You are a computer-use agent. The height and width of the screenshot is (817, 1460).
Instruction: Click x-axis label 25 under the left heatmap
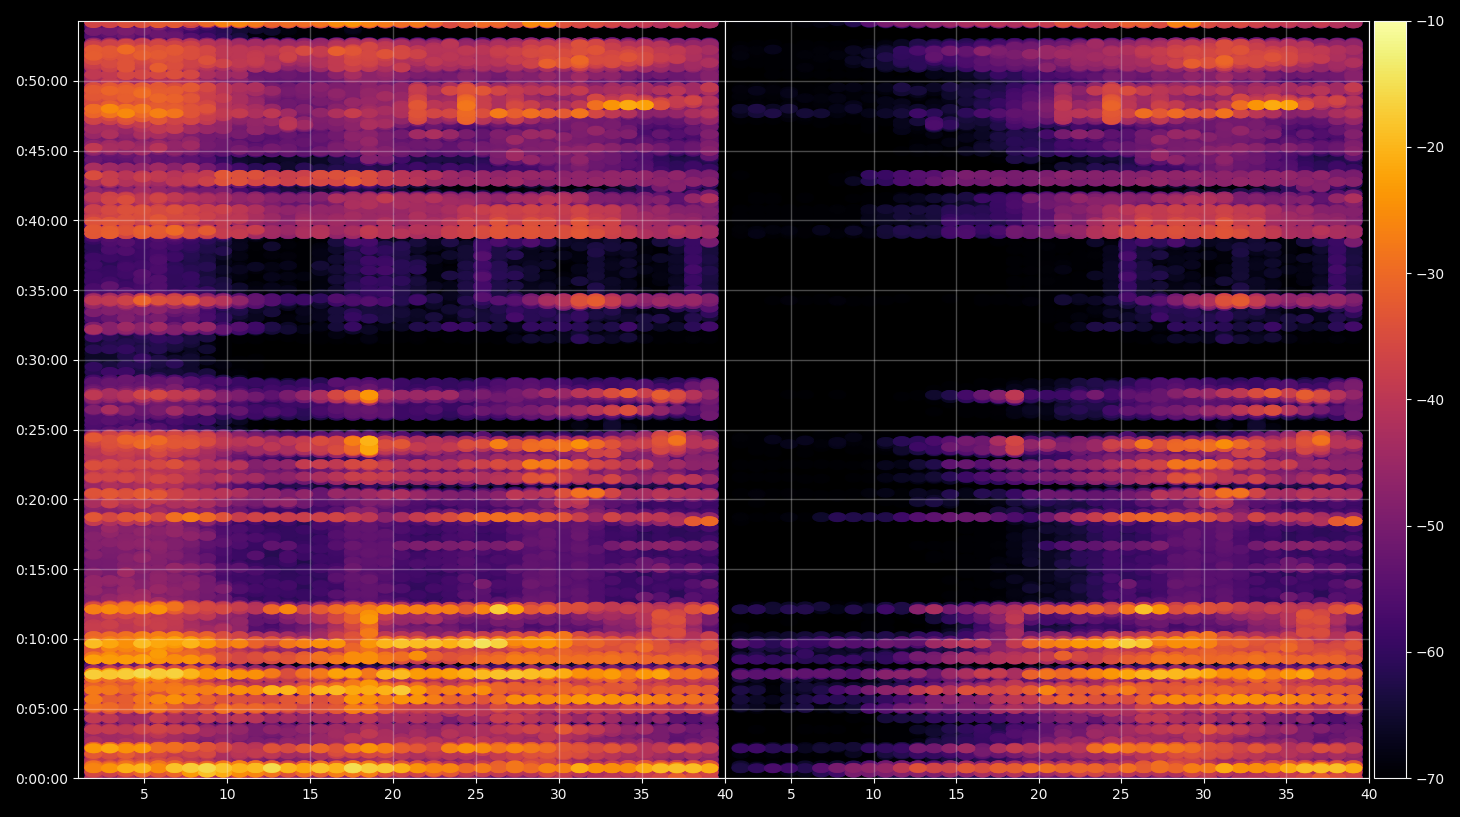(475, 795)
